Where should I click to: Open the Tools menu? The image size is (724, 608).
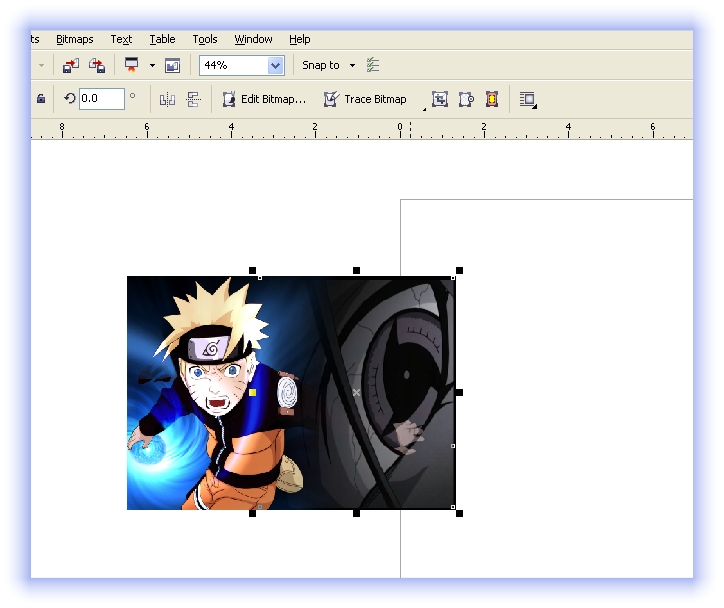click(205, 39)
